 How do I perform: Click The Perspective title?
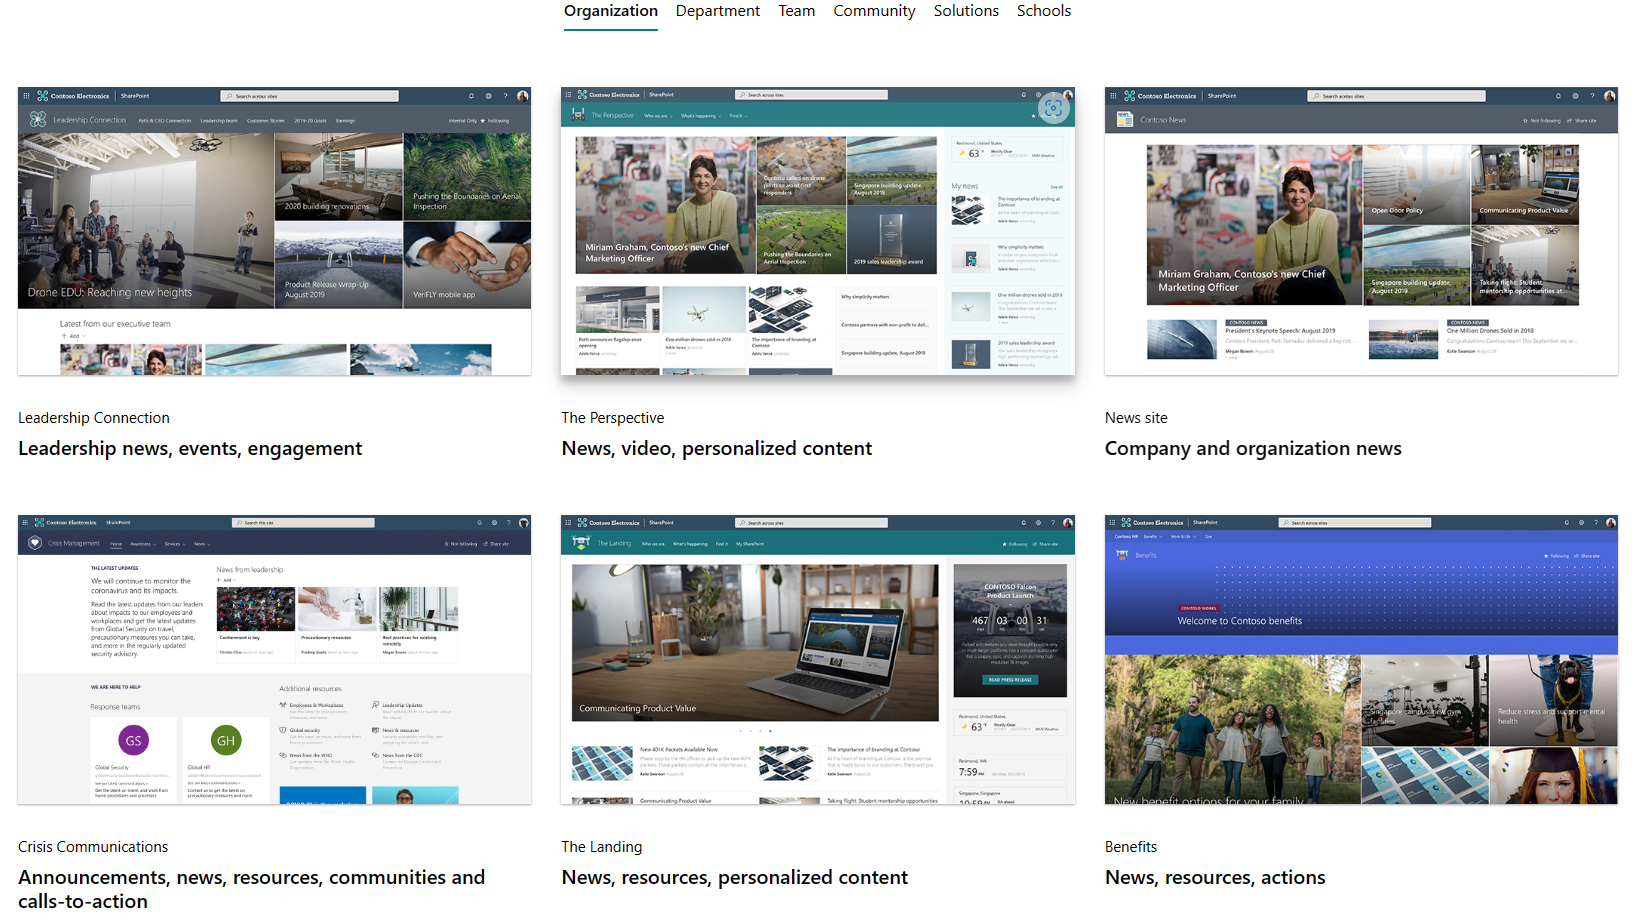613,418
